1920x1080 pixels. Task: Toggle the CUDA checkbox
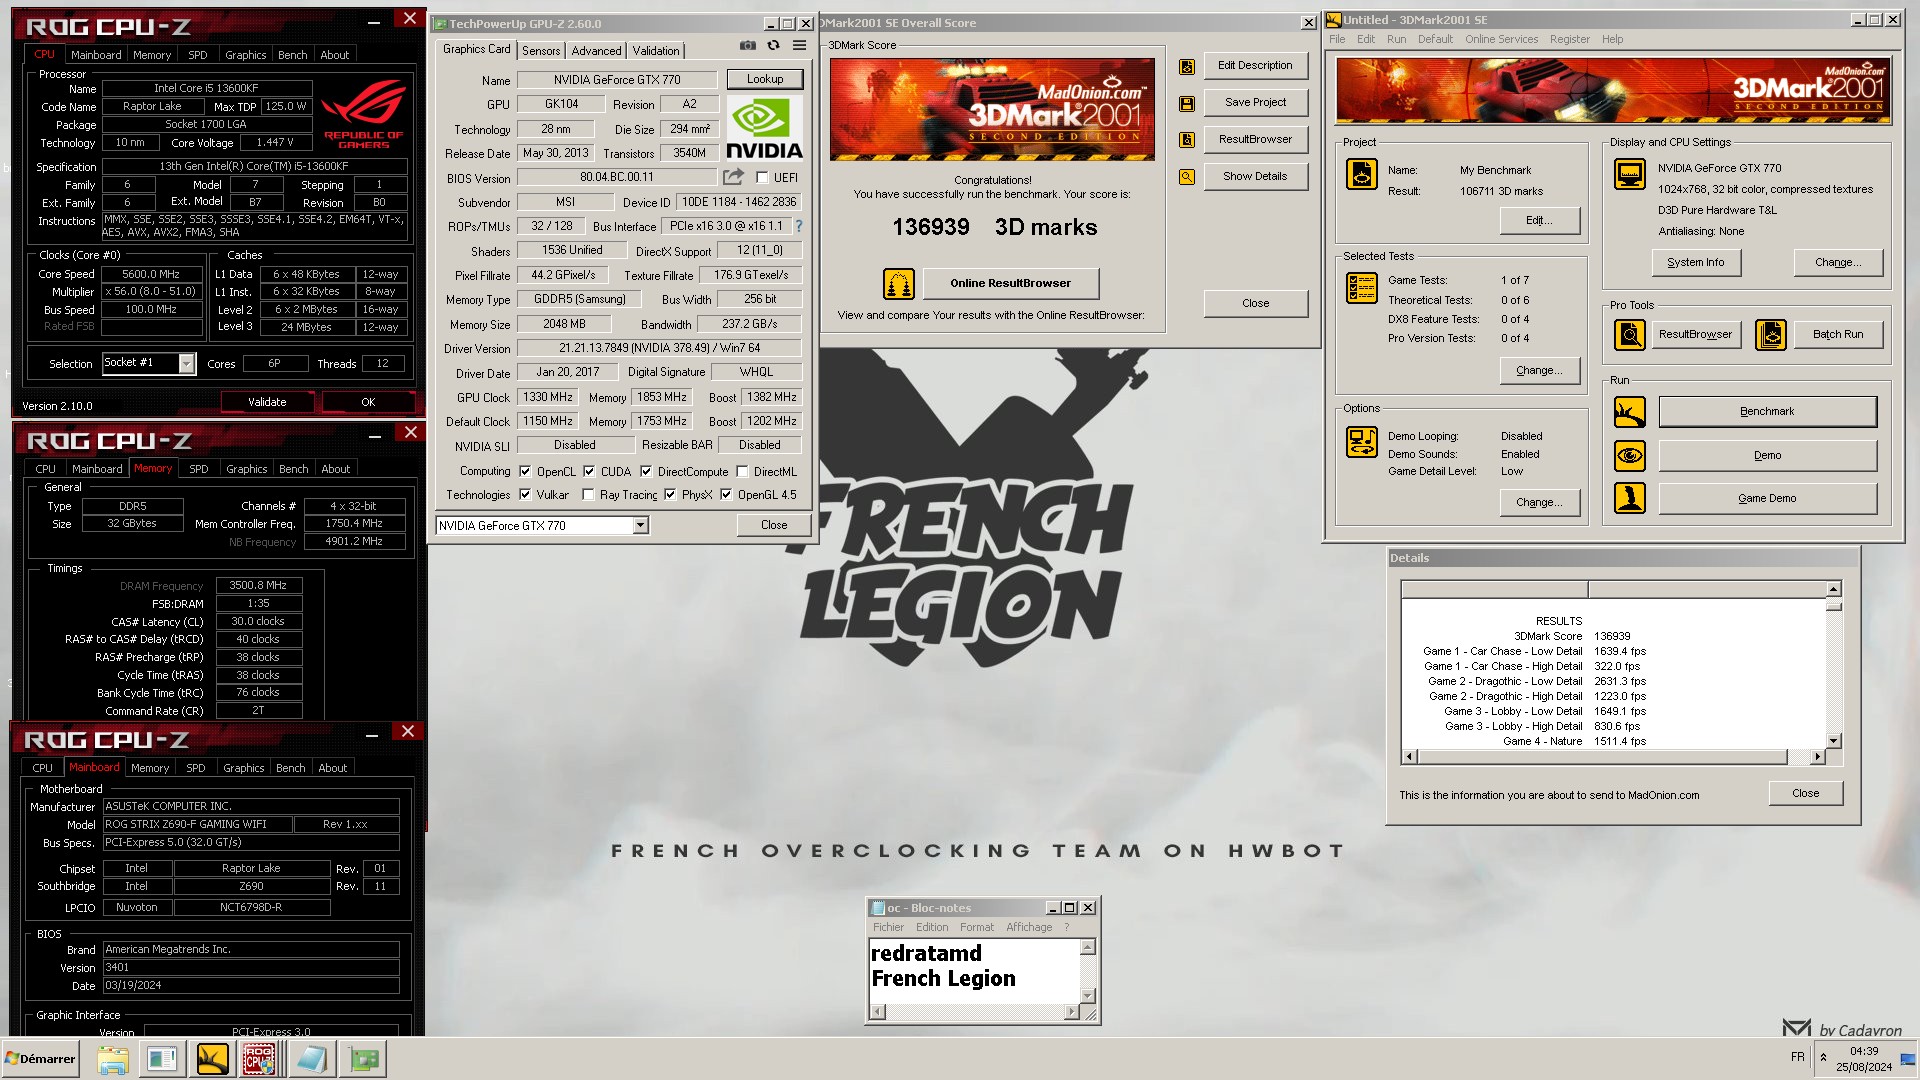click(x=589, y=471)
